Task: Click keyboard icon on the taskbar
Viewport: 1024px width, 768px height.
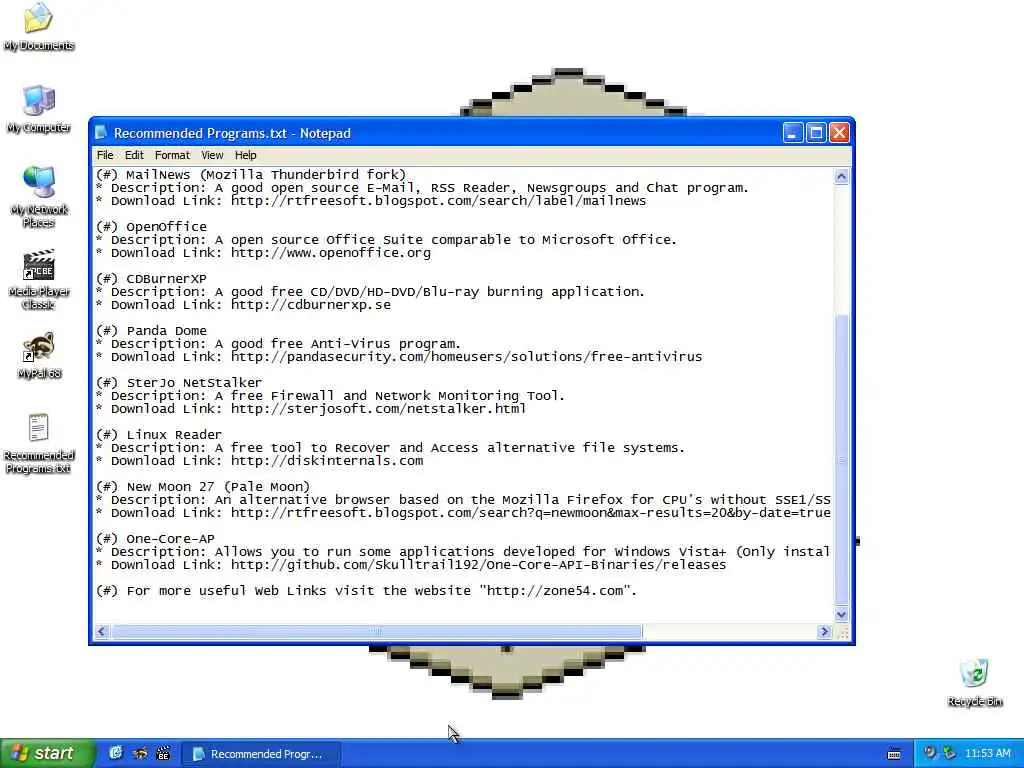Action: click(894, 754)
